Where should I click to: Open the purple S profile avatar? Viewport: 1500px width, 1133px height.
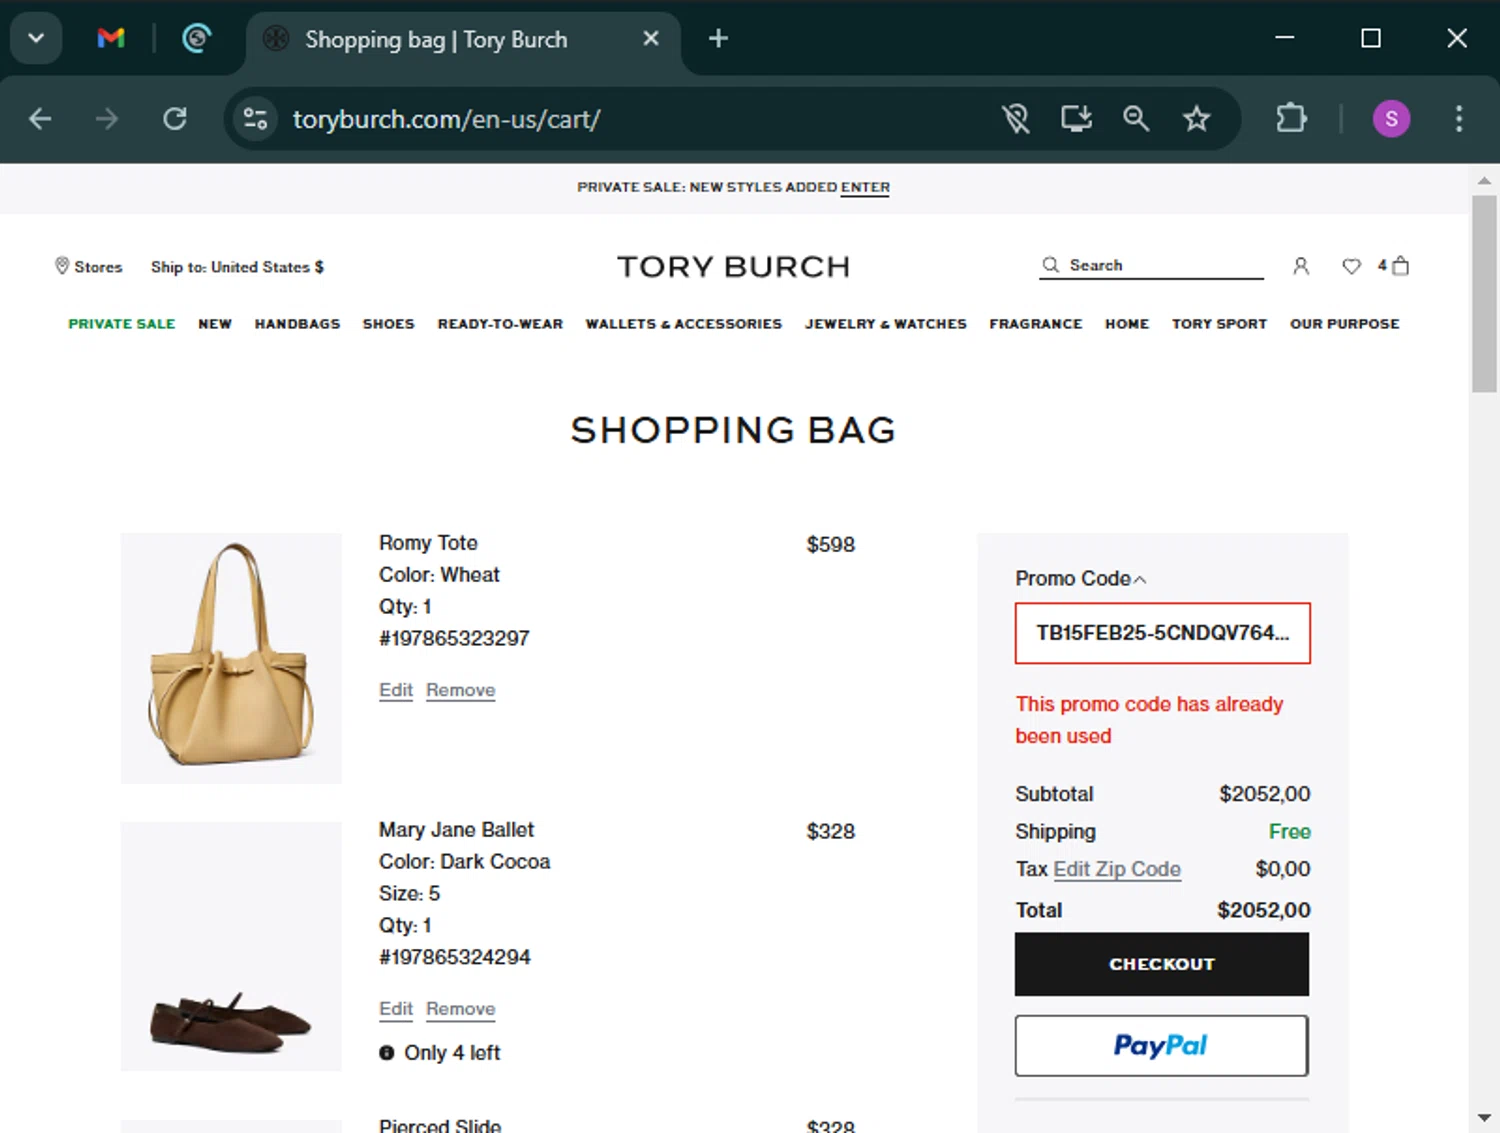click(x=1391, y=119)
